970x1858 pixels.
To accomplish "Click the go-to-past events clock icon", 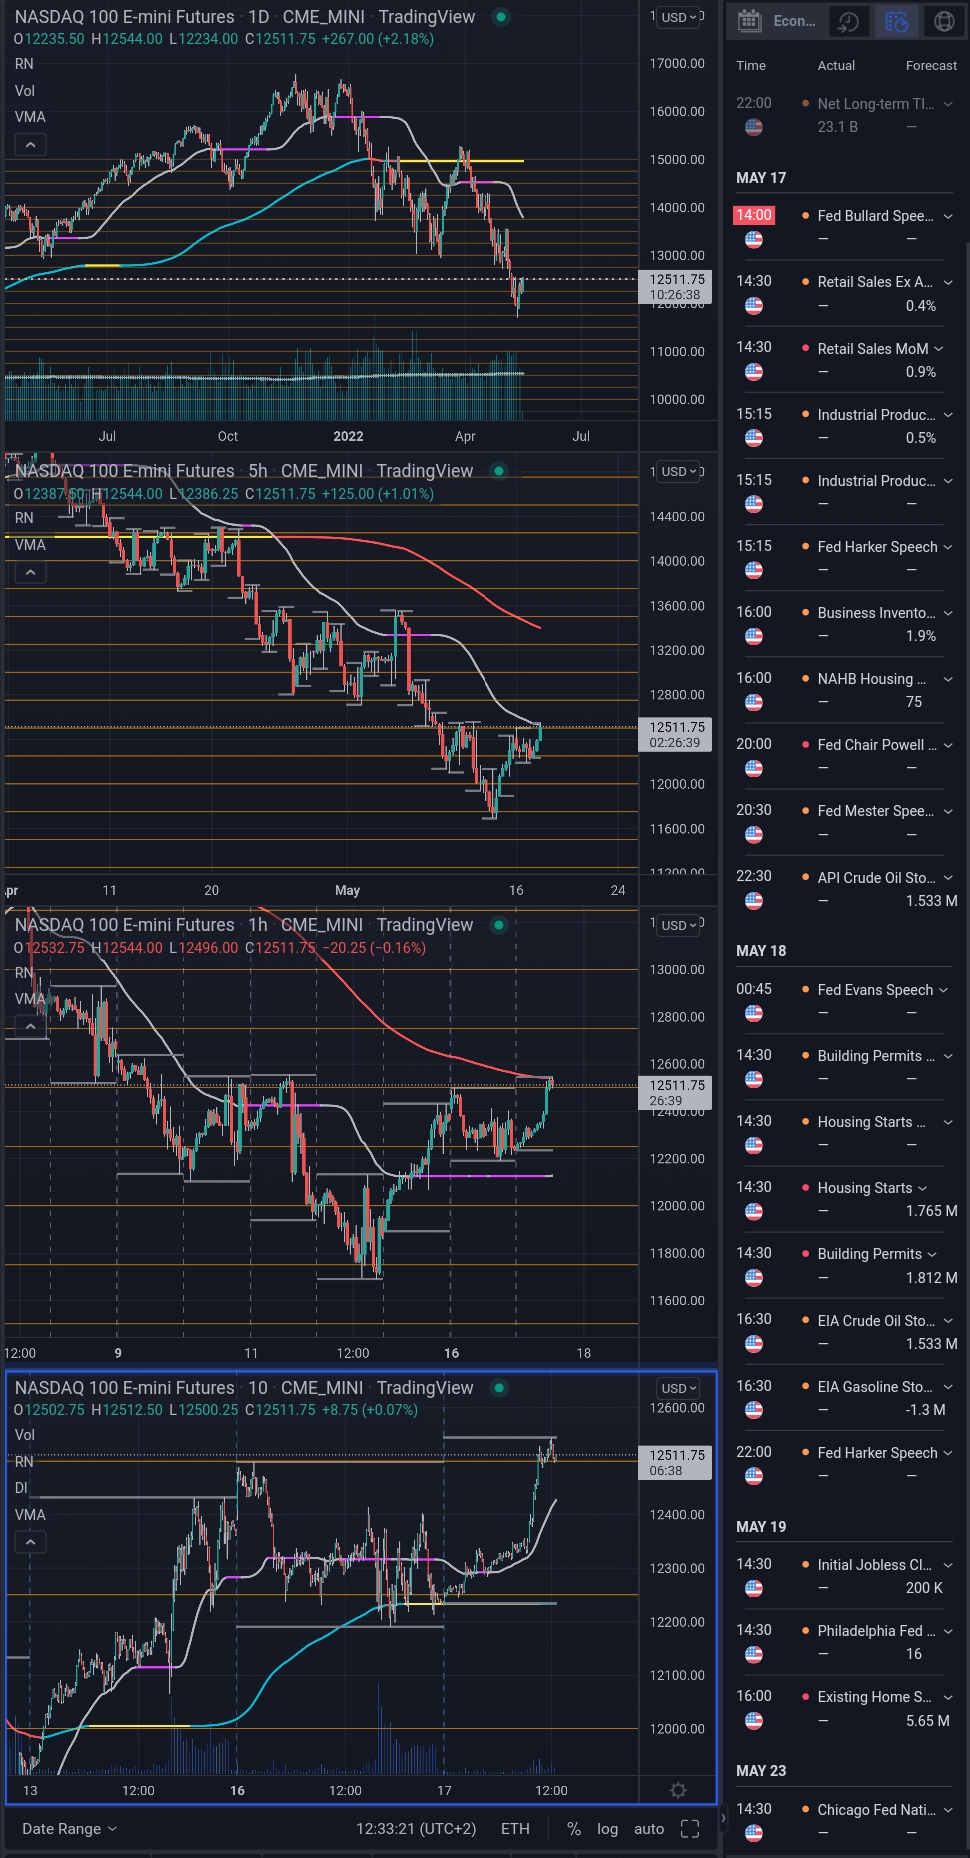I will pyautogui.click(x=848, y=20).
